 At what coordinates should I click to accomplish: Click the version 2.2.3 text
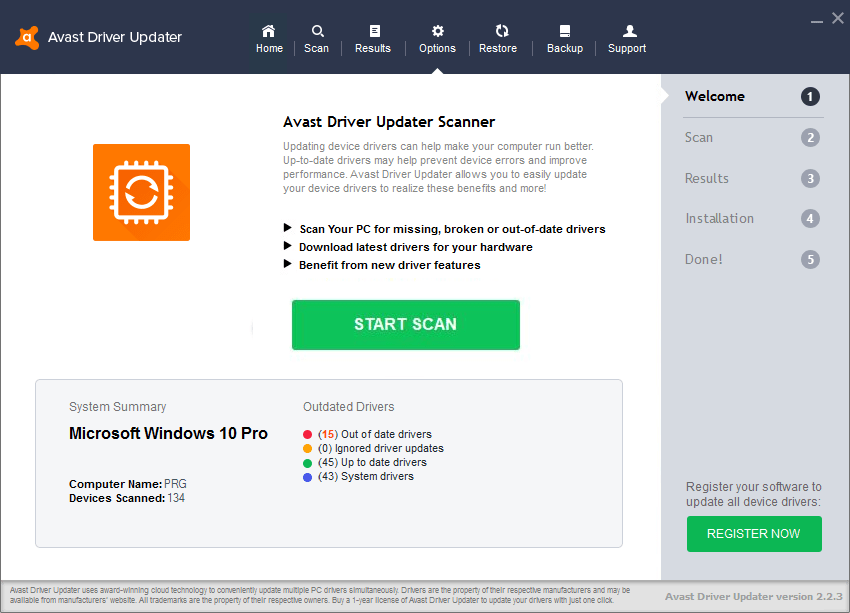pos(754,597)
